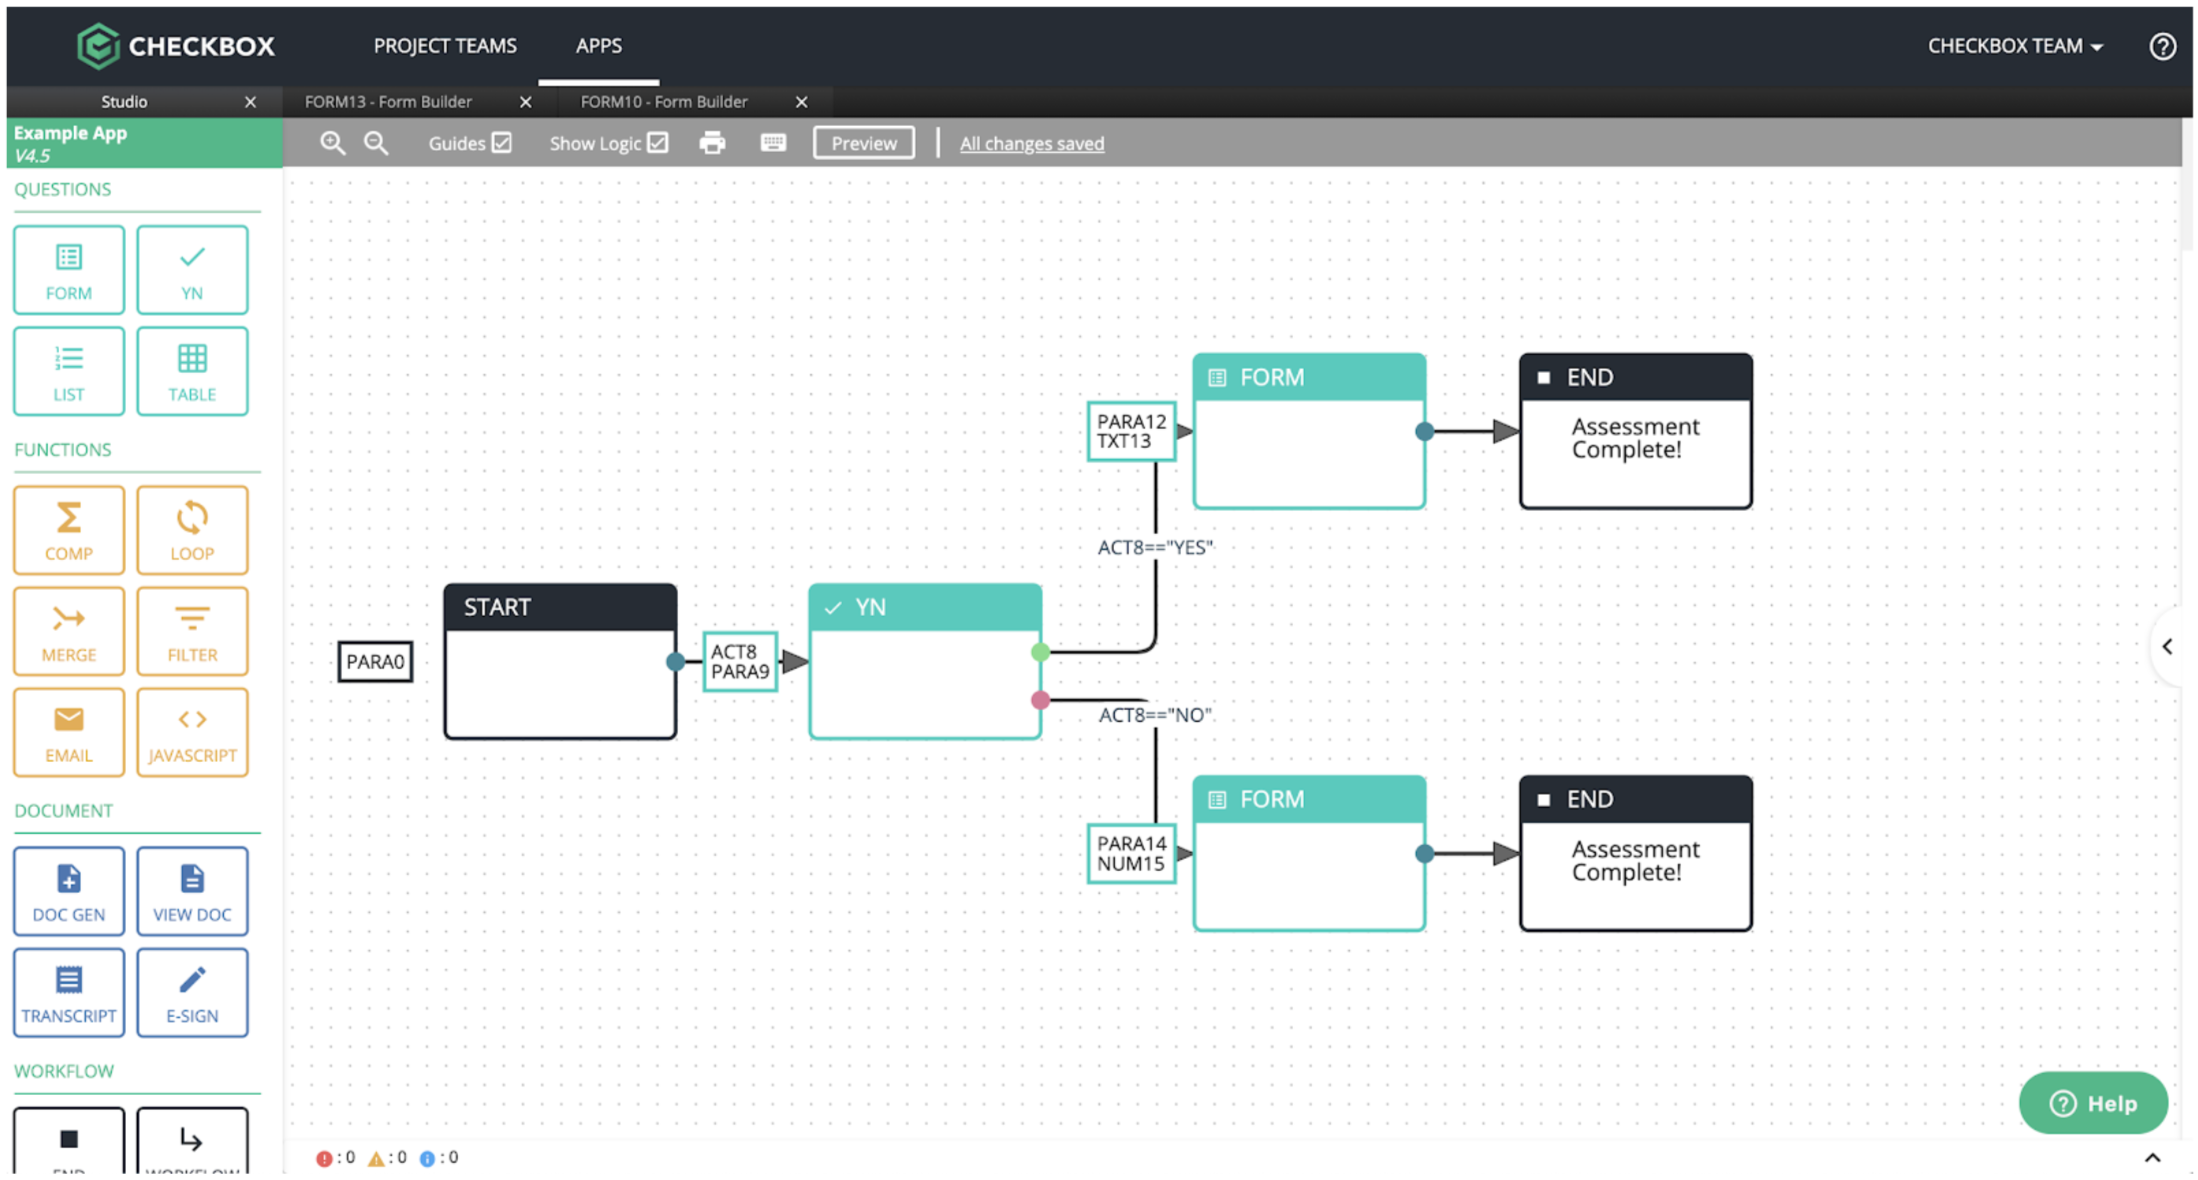
Task: Open the PROJECT TEAMS menu
Action: [x=445, y=46]
